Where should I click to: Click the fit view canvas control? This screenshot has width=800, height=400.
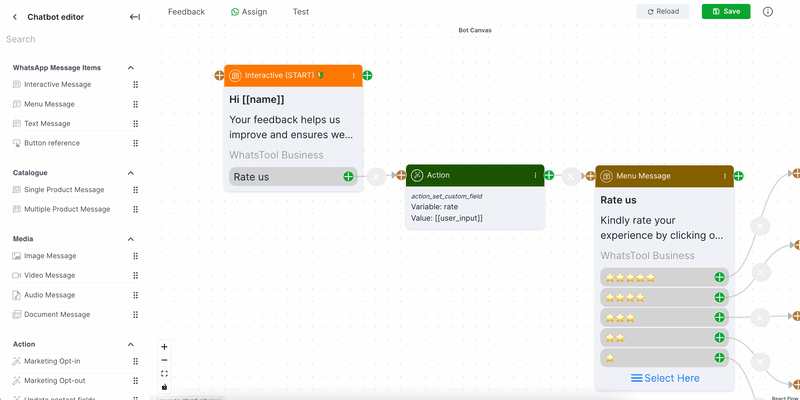pyautogui.click(x=164, y=374)
